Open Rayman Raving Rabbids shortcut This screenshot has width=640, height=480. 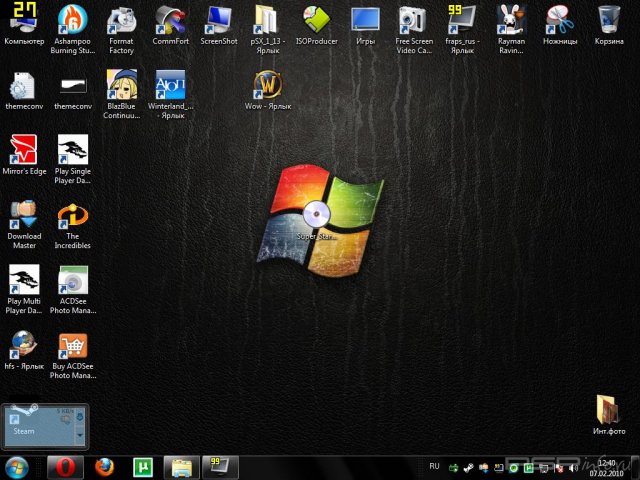[x=511, y=20]
